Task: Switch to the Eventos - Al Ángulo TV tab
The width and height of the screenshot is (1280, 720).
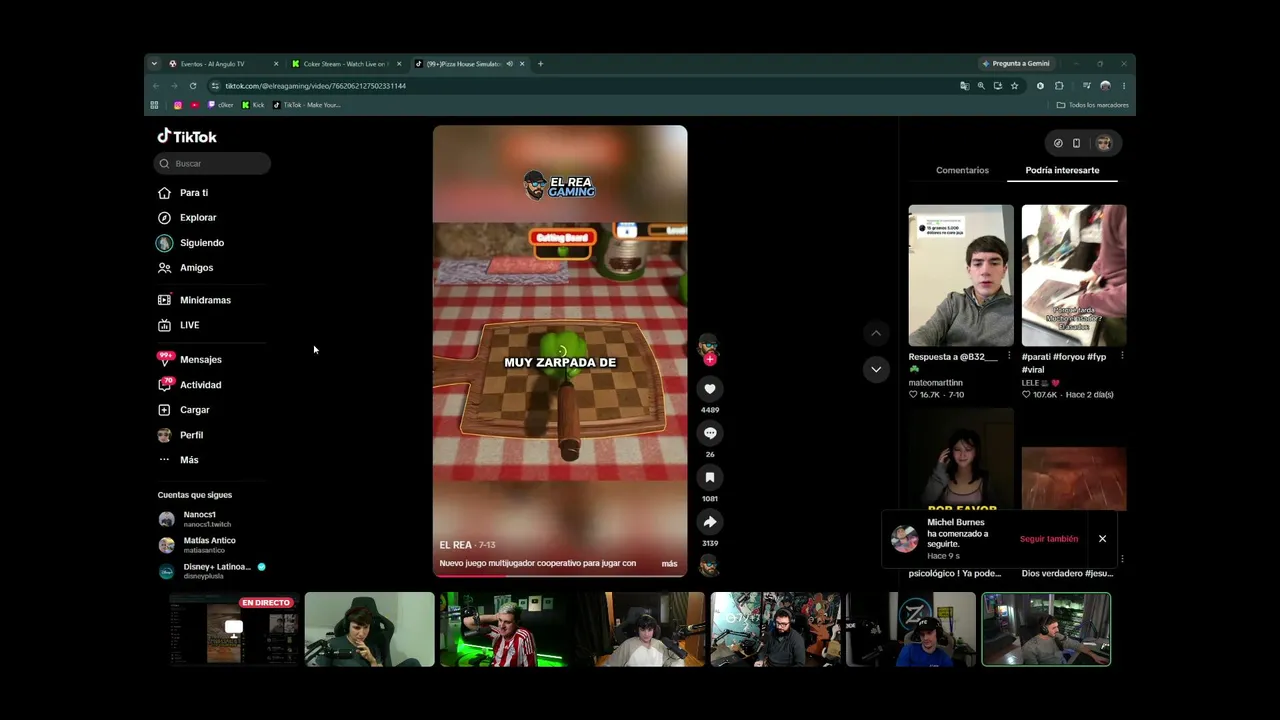Action: point(222,64)
